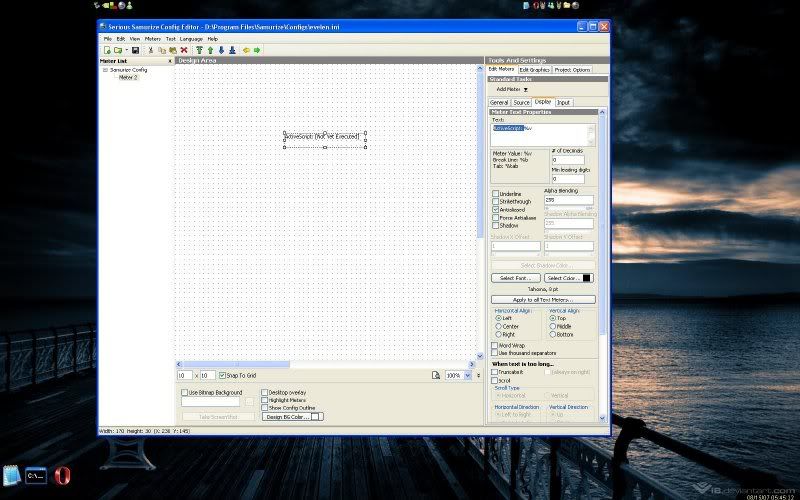Viewport: 800px width, 500px height.
Task: Switch to the Edit Graphics tab
Action: pyautogui.click(x=534, y=70)
